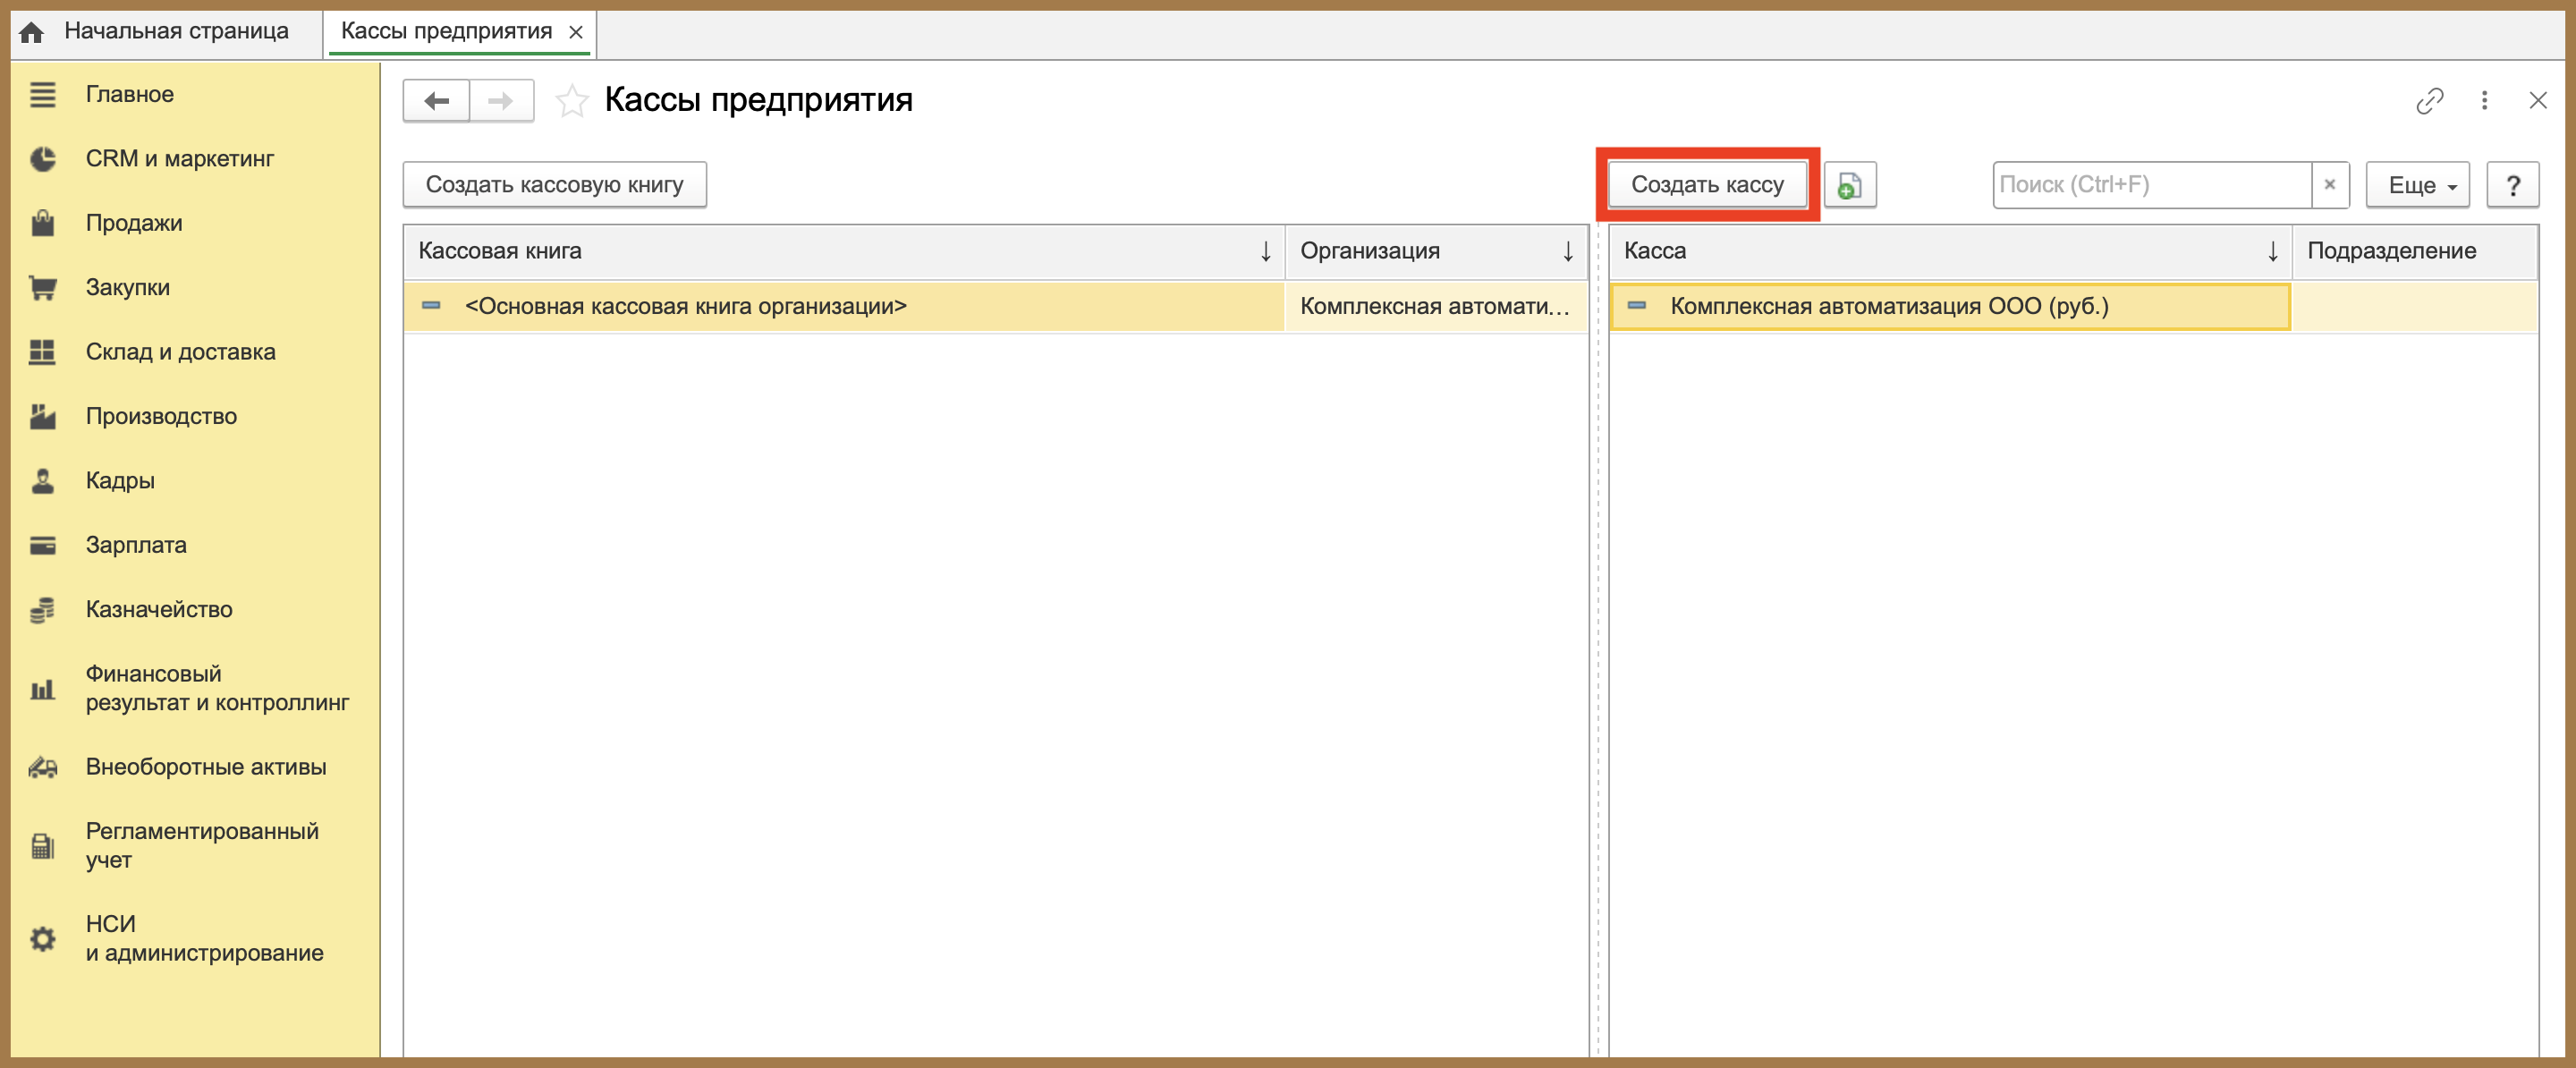Click the Подразделение column header

[2414, 251]
